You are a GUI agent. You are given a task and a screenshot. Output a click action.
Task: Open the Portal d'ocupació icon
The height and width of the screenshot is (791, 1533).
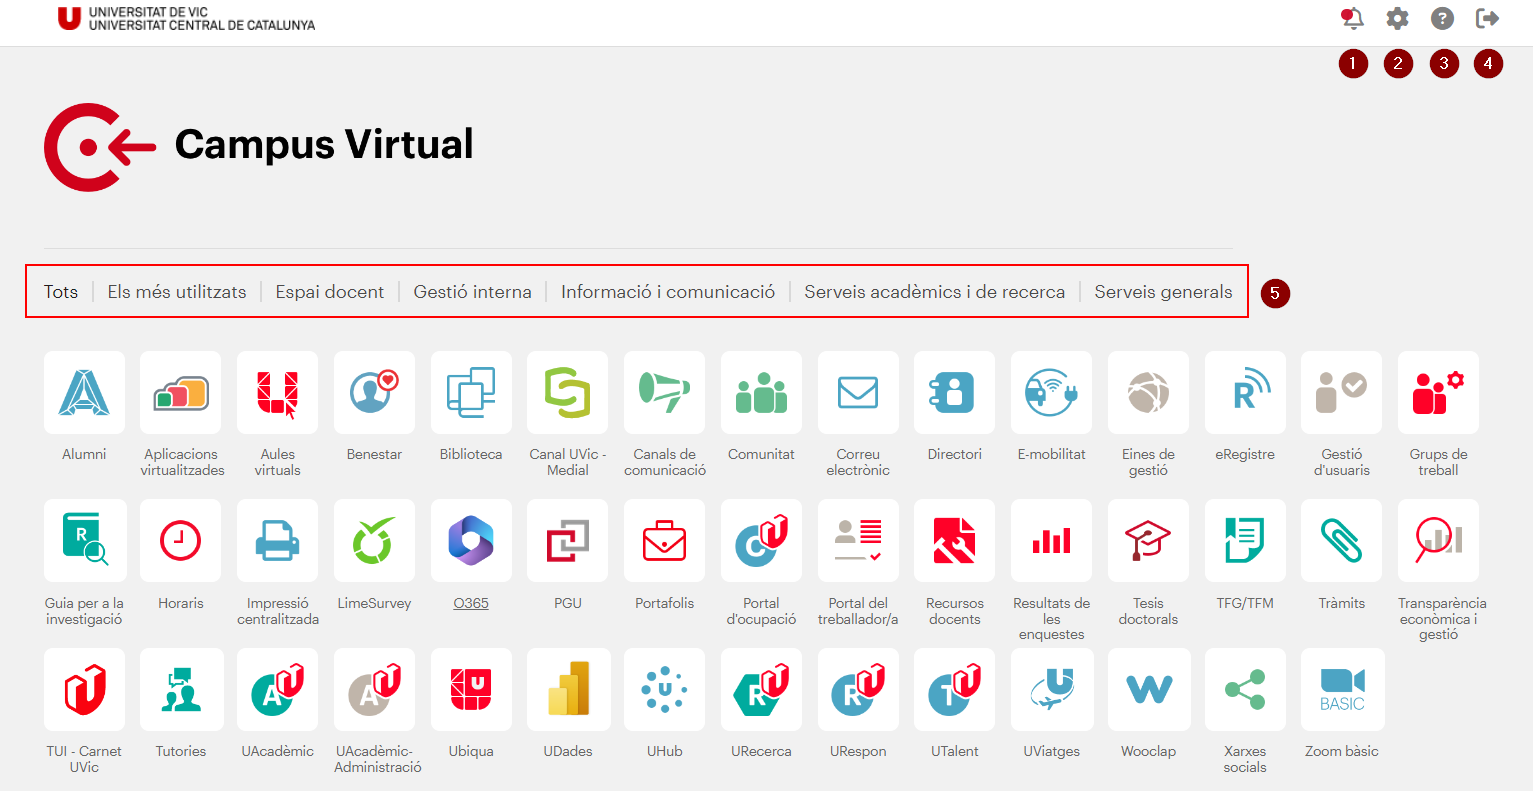tap(761, 541)
